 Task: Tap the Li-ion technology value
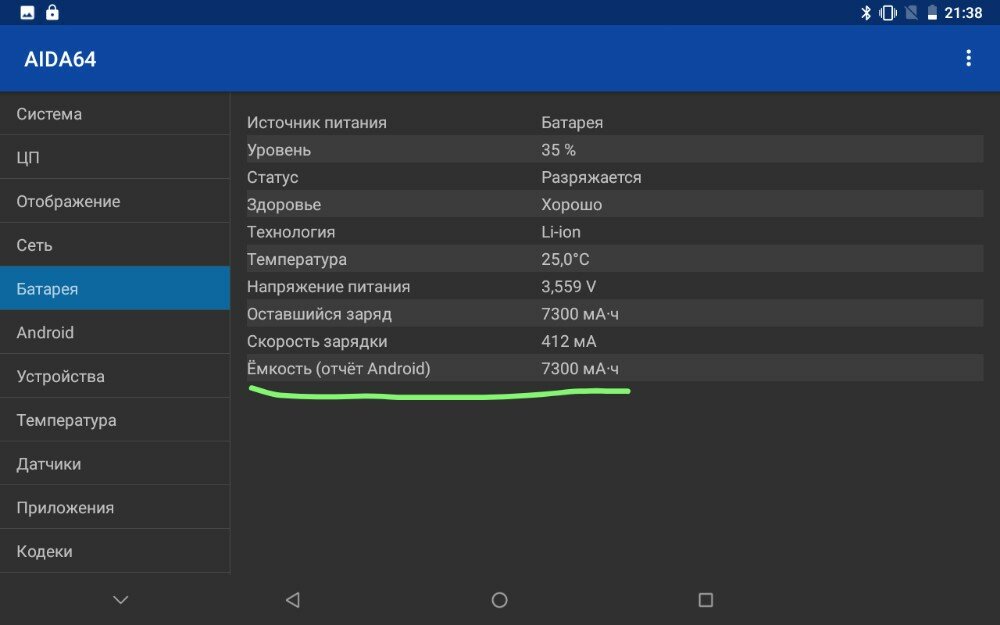[561, 232]
